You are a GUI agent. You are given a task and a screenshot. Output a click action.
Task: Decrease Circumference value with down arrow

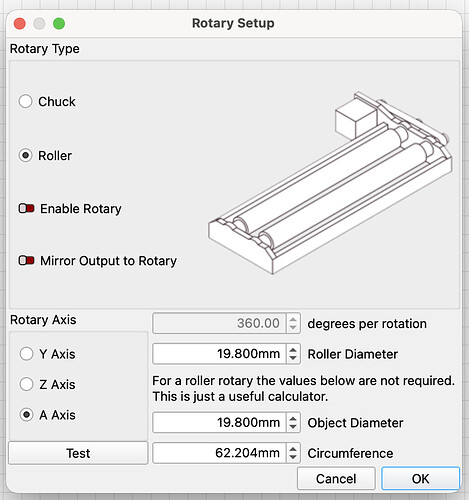293,457
